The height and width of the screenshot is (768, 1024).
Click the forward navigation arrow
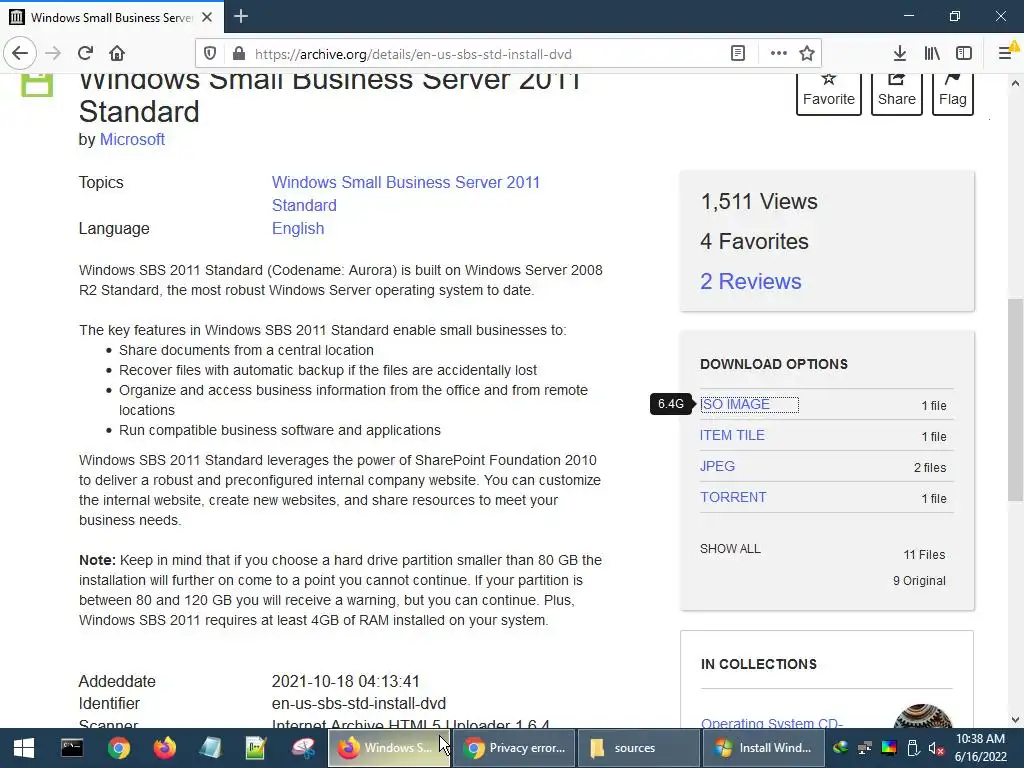pos(53,54)
